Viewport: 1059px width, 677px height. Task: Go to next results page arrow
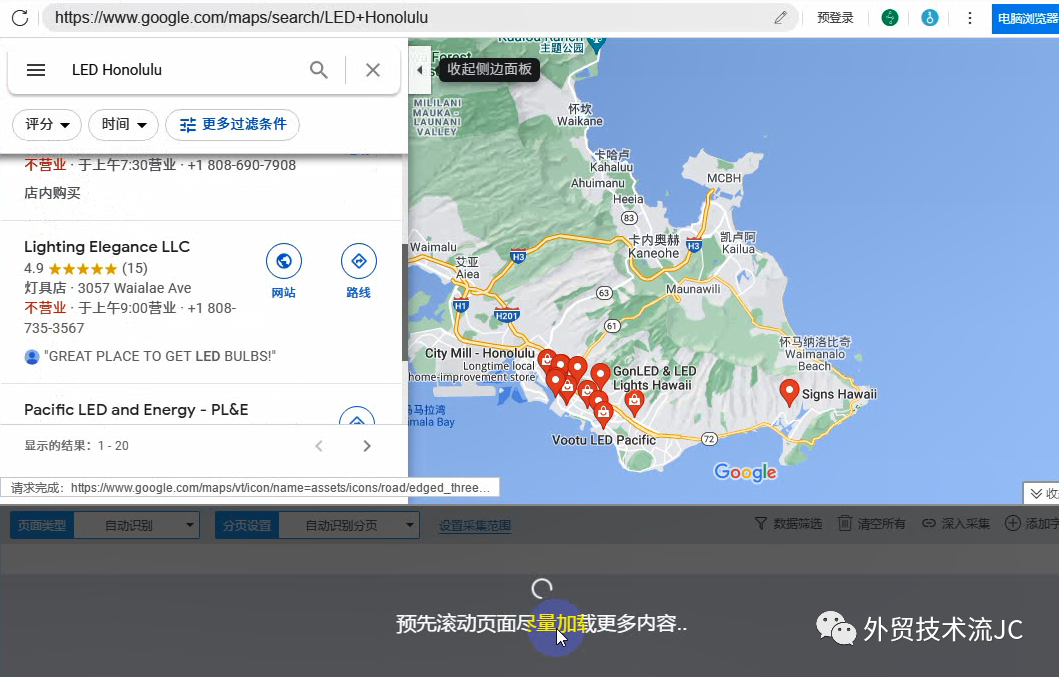tap(367, 446)
